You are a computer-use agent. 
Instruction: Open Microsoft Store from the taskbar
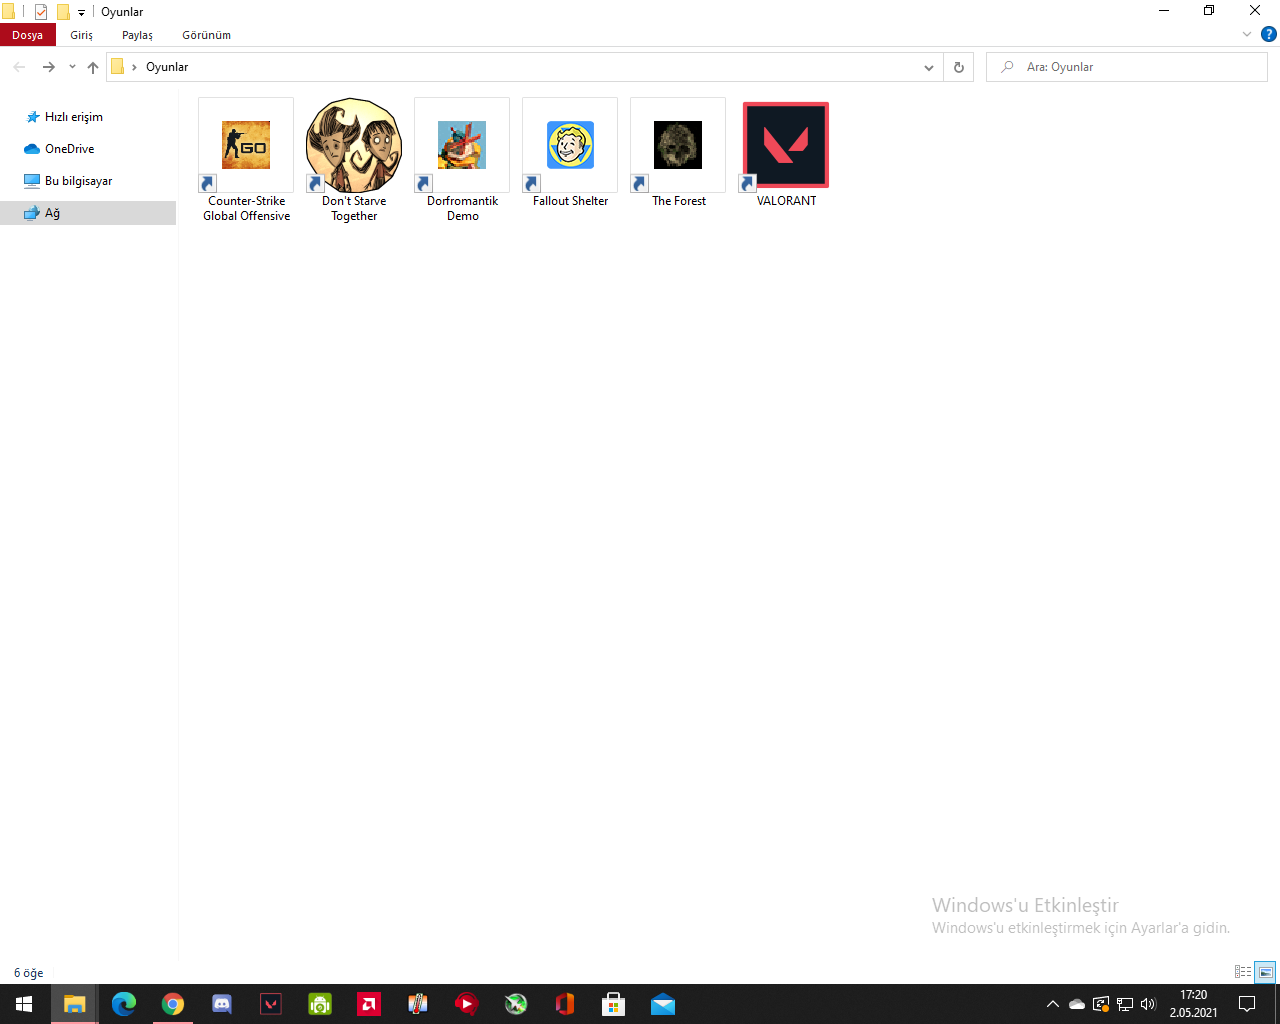click(x=614, y=1004)
